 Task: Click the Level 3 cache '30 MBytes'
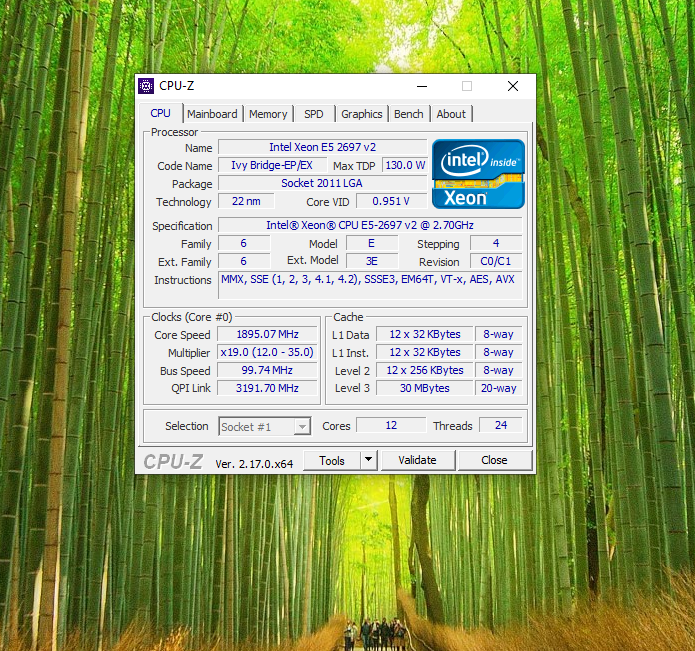click(x=425, y=388)
